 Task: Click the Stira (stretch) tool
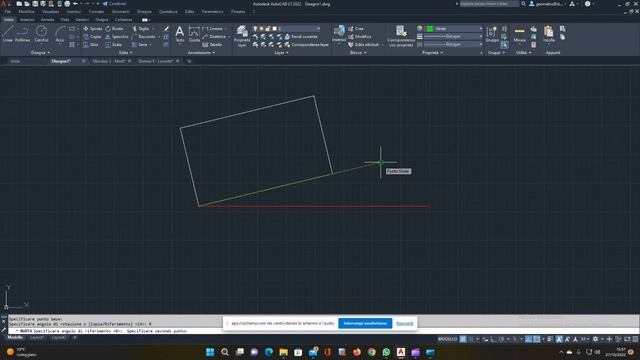[91, 44]
